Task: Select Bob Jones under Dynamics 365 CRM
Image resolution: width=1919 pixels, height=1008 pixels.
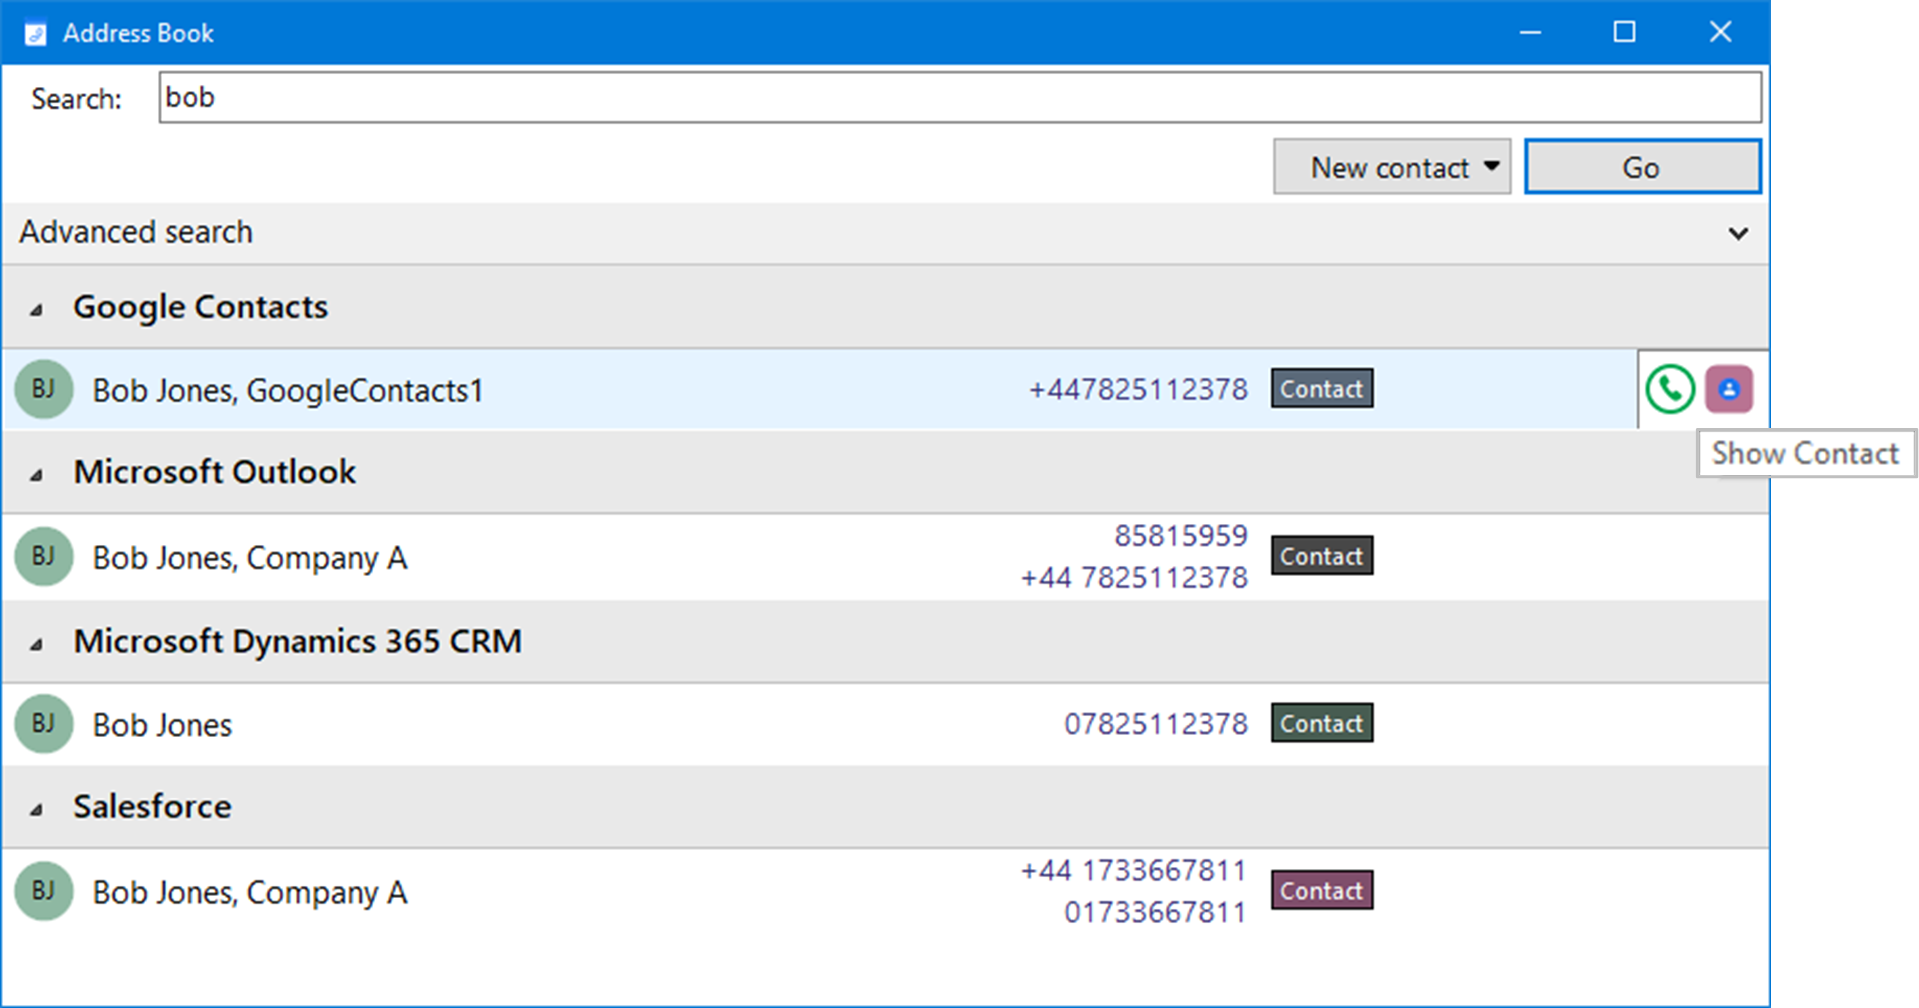Action: click(162, 724)
